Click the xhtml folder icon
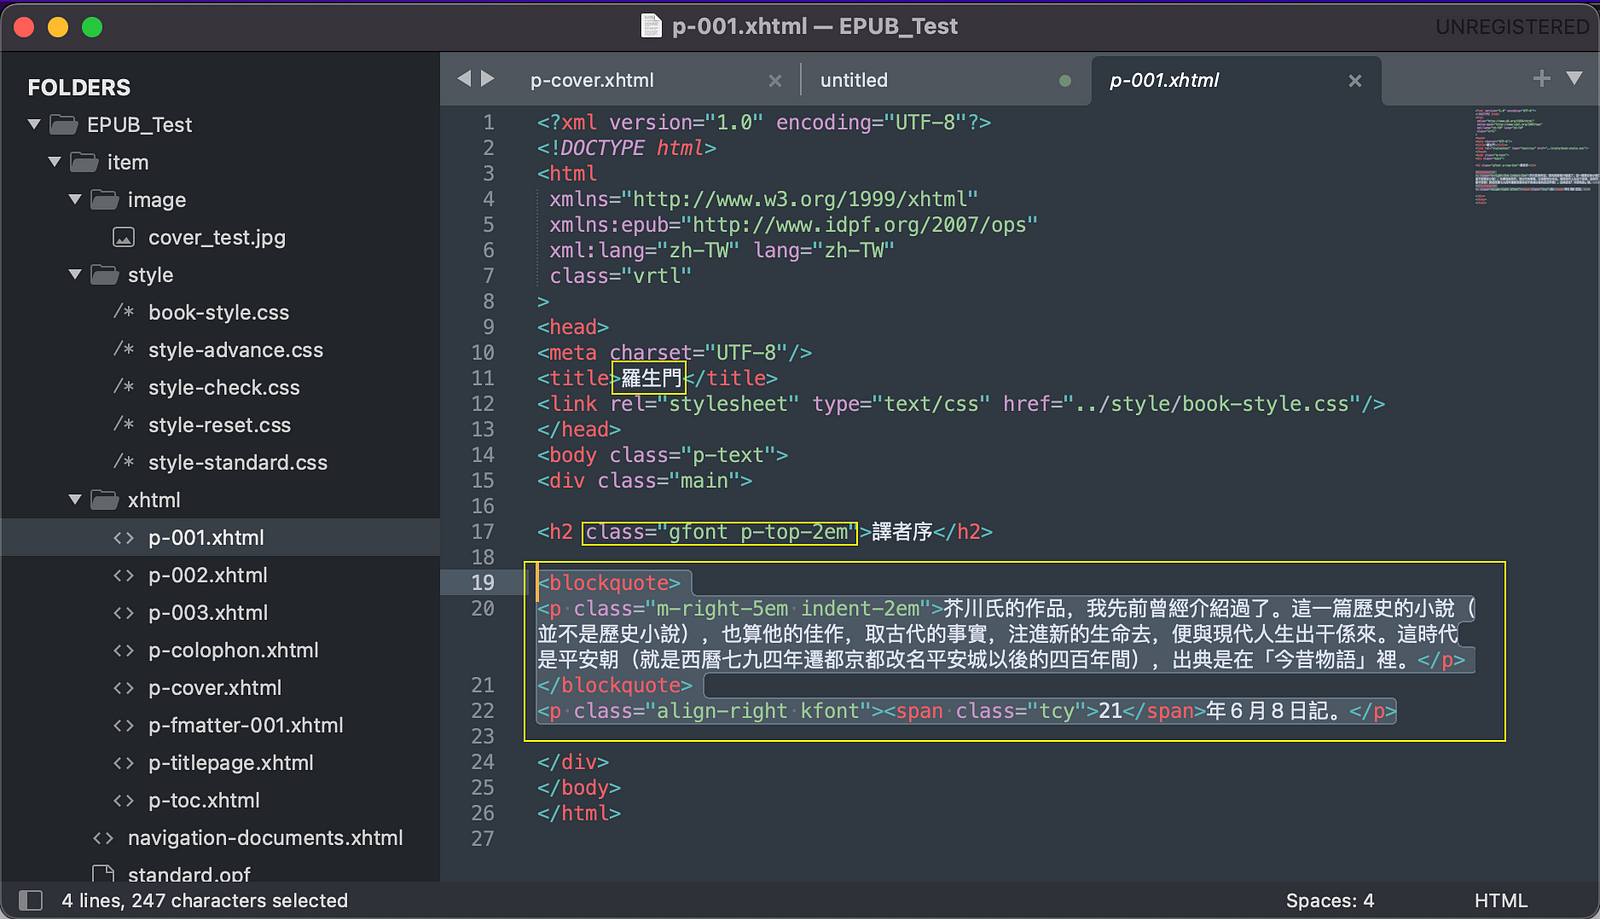Screen dimensions: 1600x919 105,499
